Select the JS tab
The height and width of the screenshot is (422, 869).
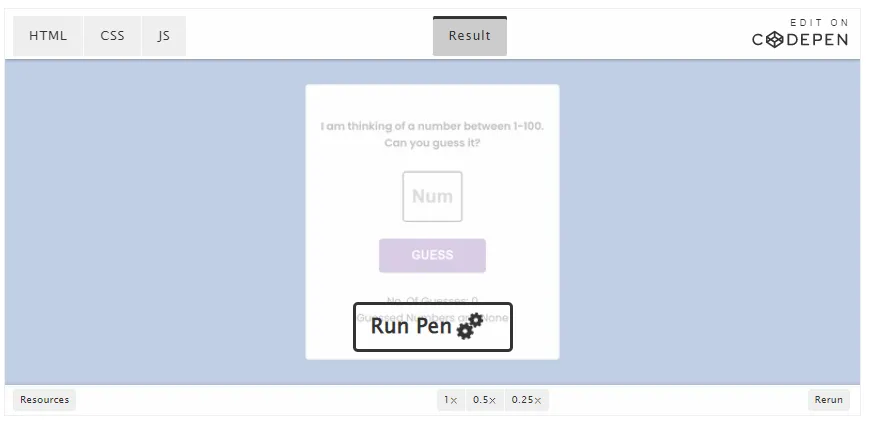pos(163,36)
